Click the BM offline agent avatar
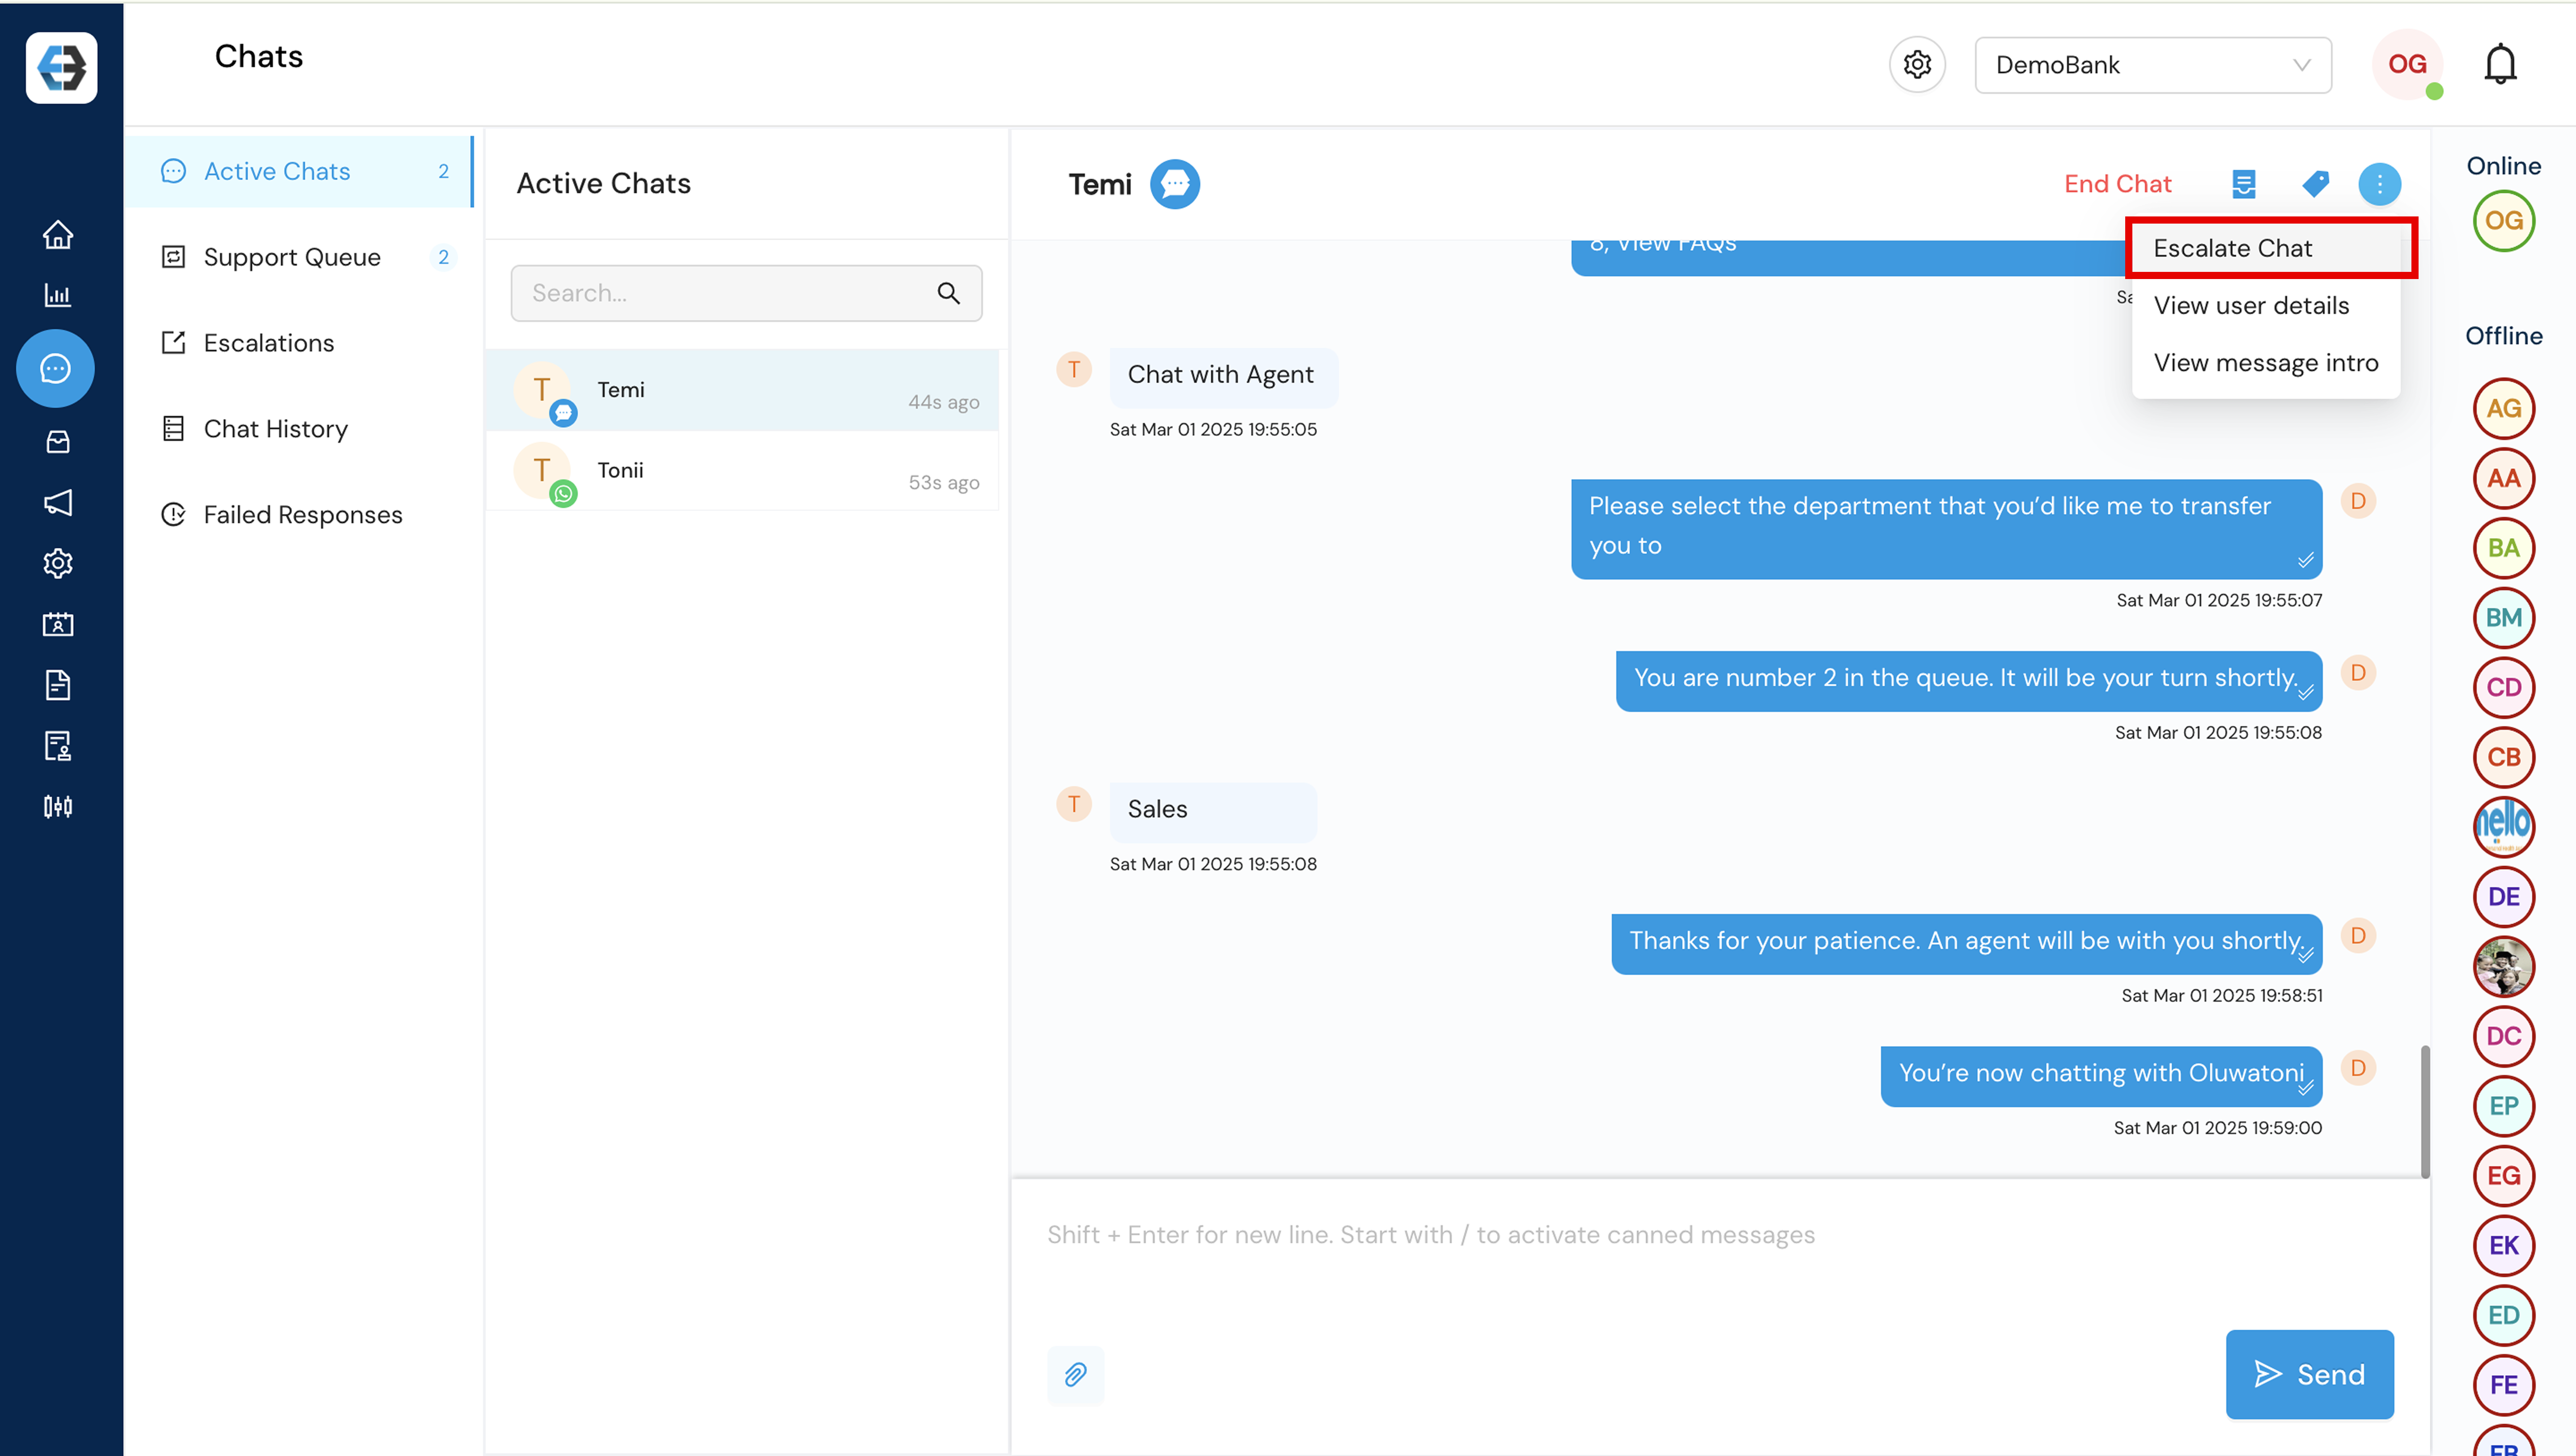Screen dimensions: 2576x1456 [2503, 618]
